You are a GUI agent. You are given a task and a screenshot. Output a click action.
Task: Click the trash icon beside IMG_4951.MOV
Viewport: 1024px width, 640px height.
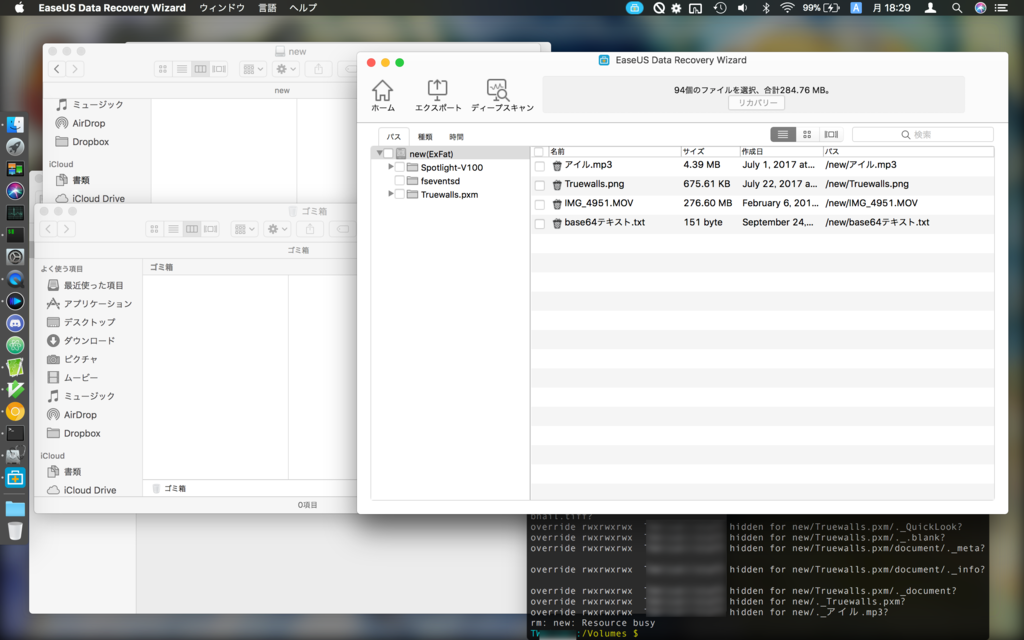tap(557, 204)
